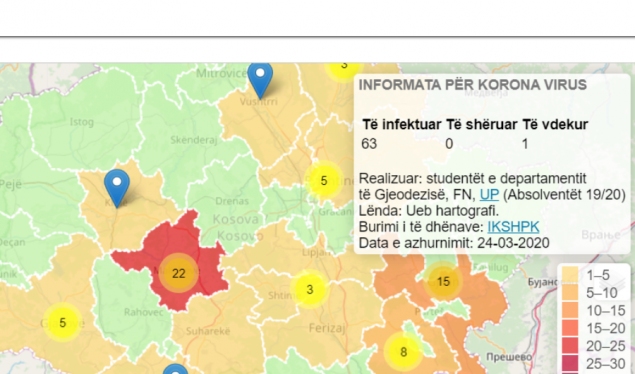Open the IKSHPK data source link
Viewport: 635px width, 374px height.
click(x=513, y=227)
